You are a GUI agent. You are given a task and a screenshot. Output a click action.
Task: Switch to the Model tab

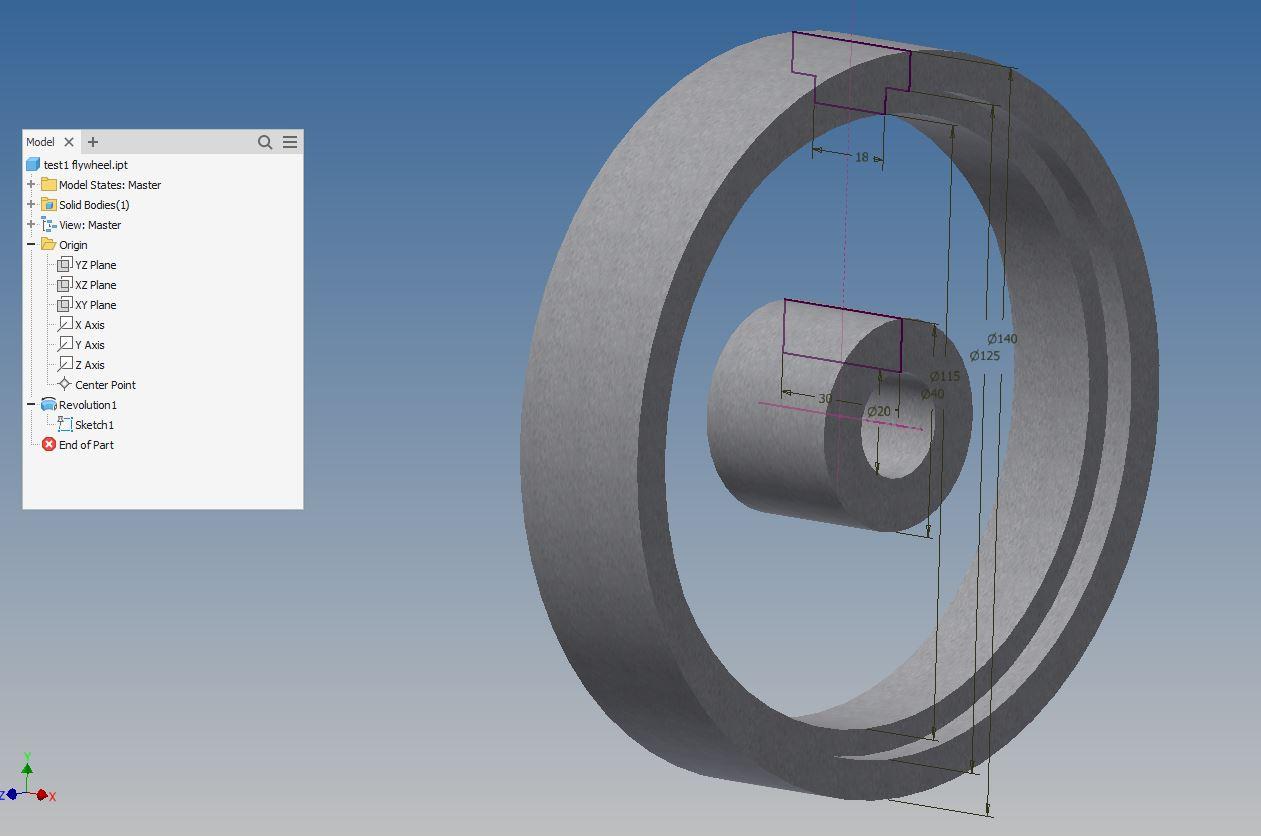pyautogui.click(x=41, y=141)
